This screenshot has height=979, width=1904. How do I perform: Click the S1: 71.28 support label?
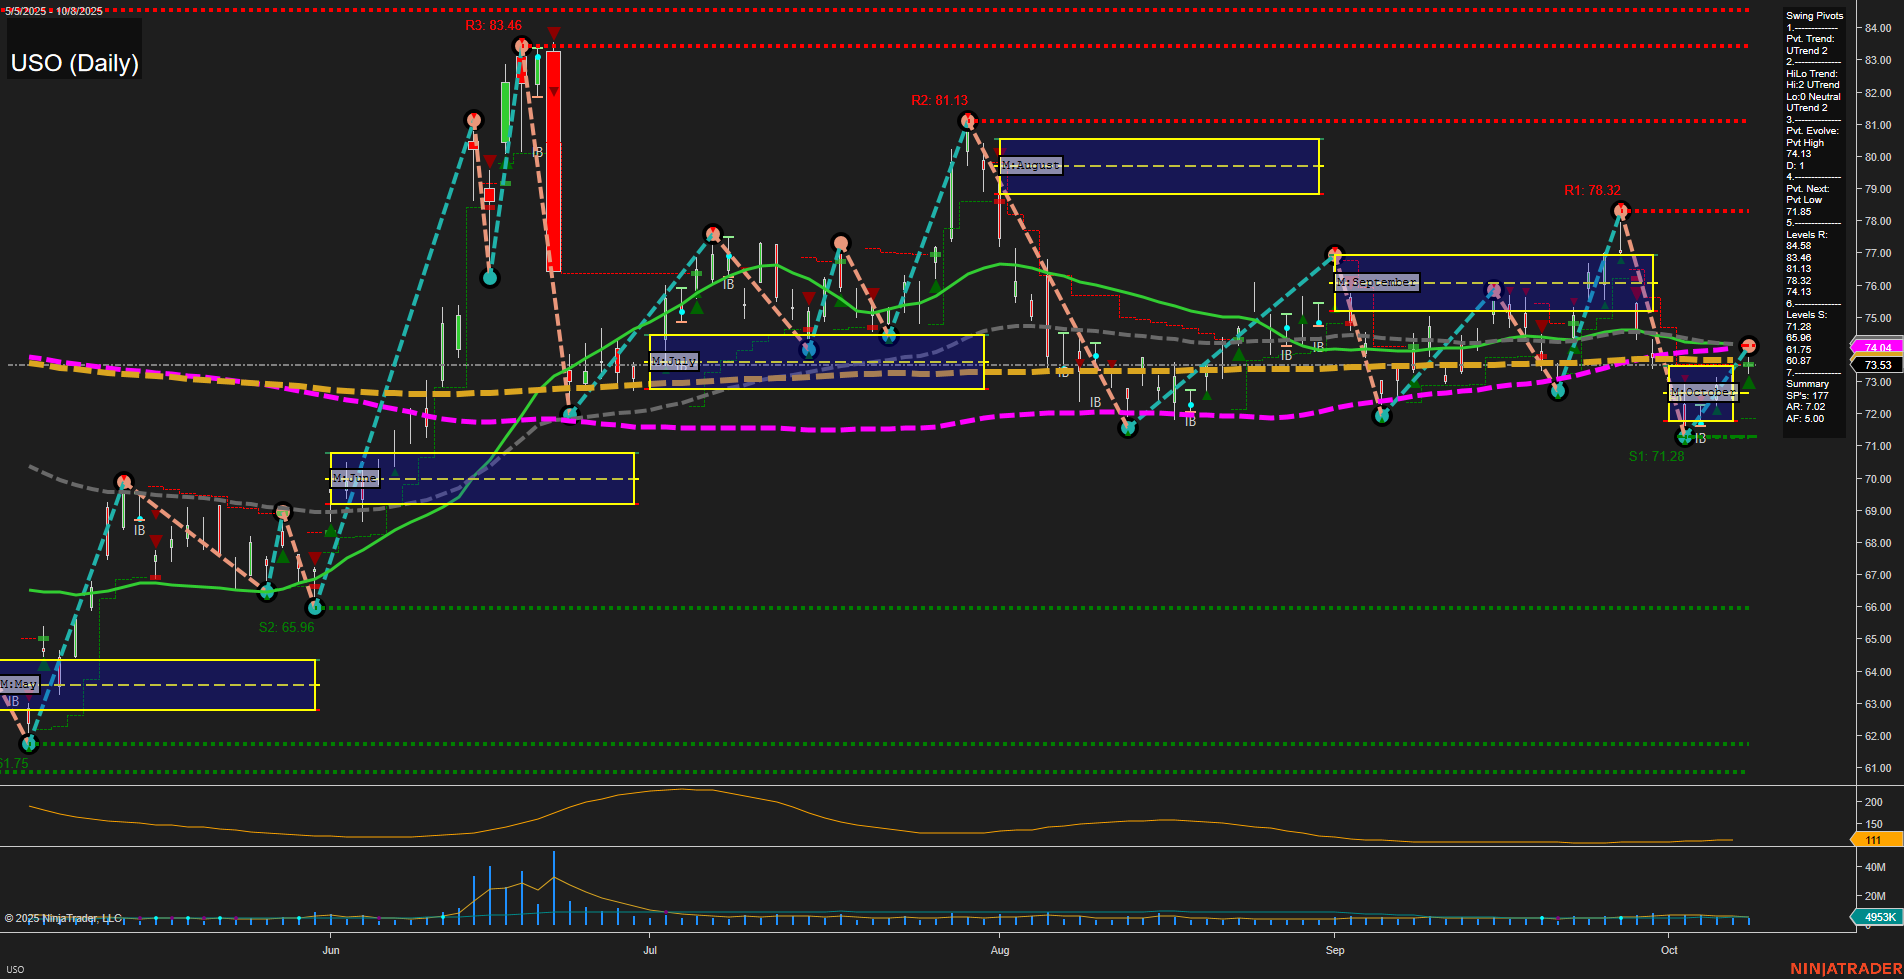click(x=1656, y=455)
